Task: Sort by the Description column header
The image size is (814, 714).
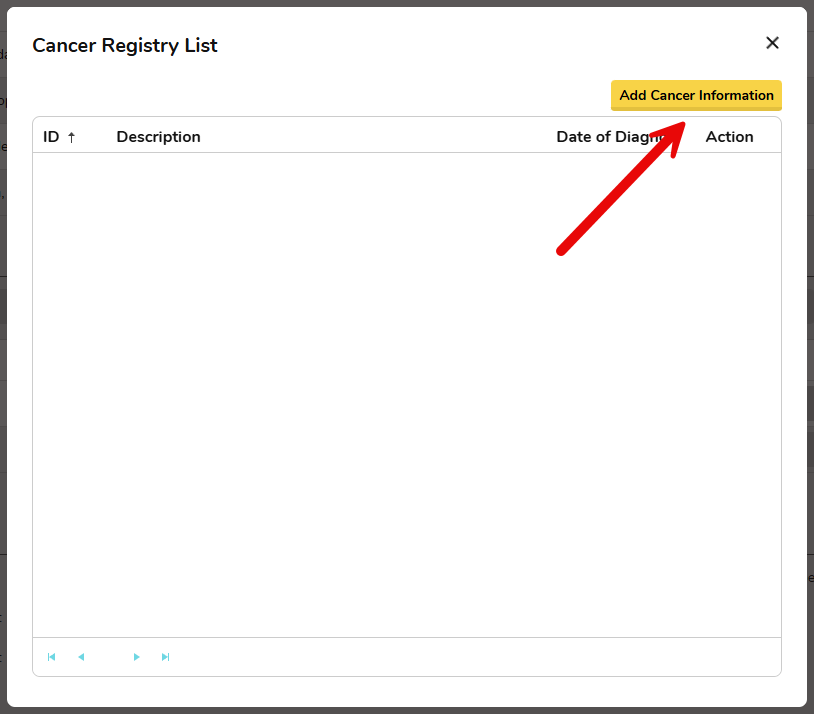Action: (x=158, y=137)
